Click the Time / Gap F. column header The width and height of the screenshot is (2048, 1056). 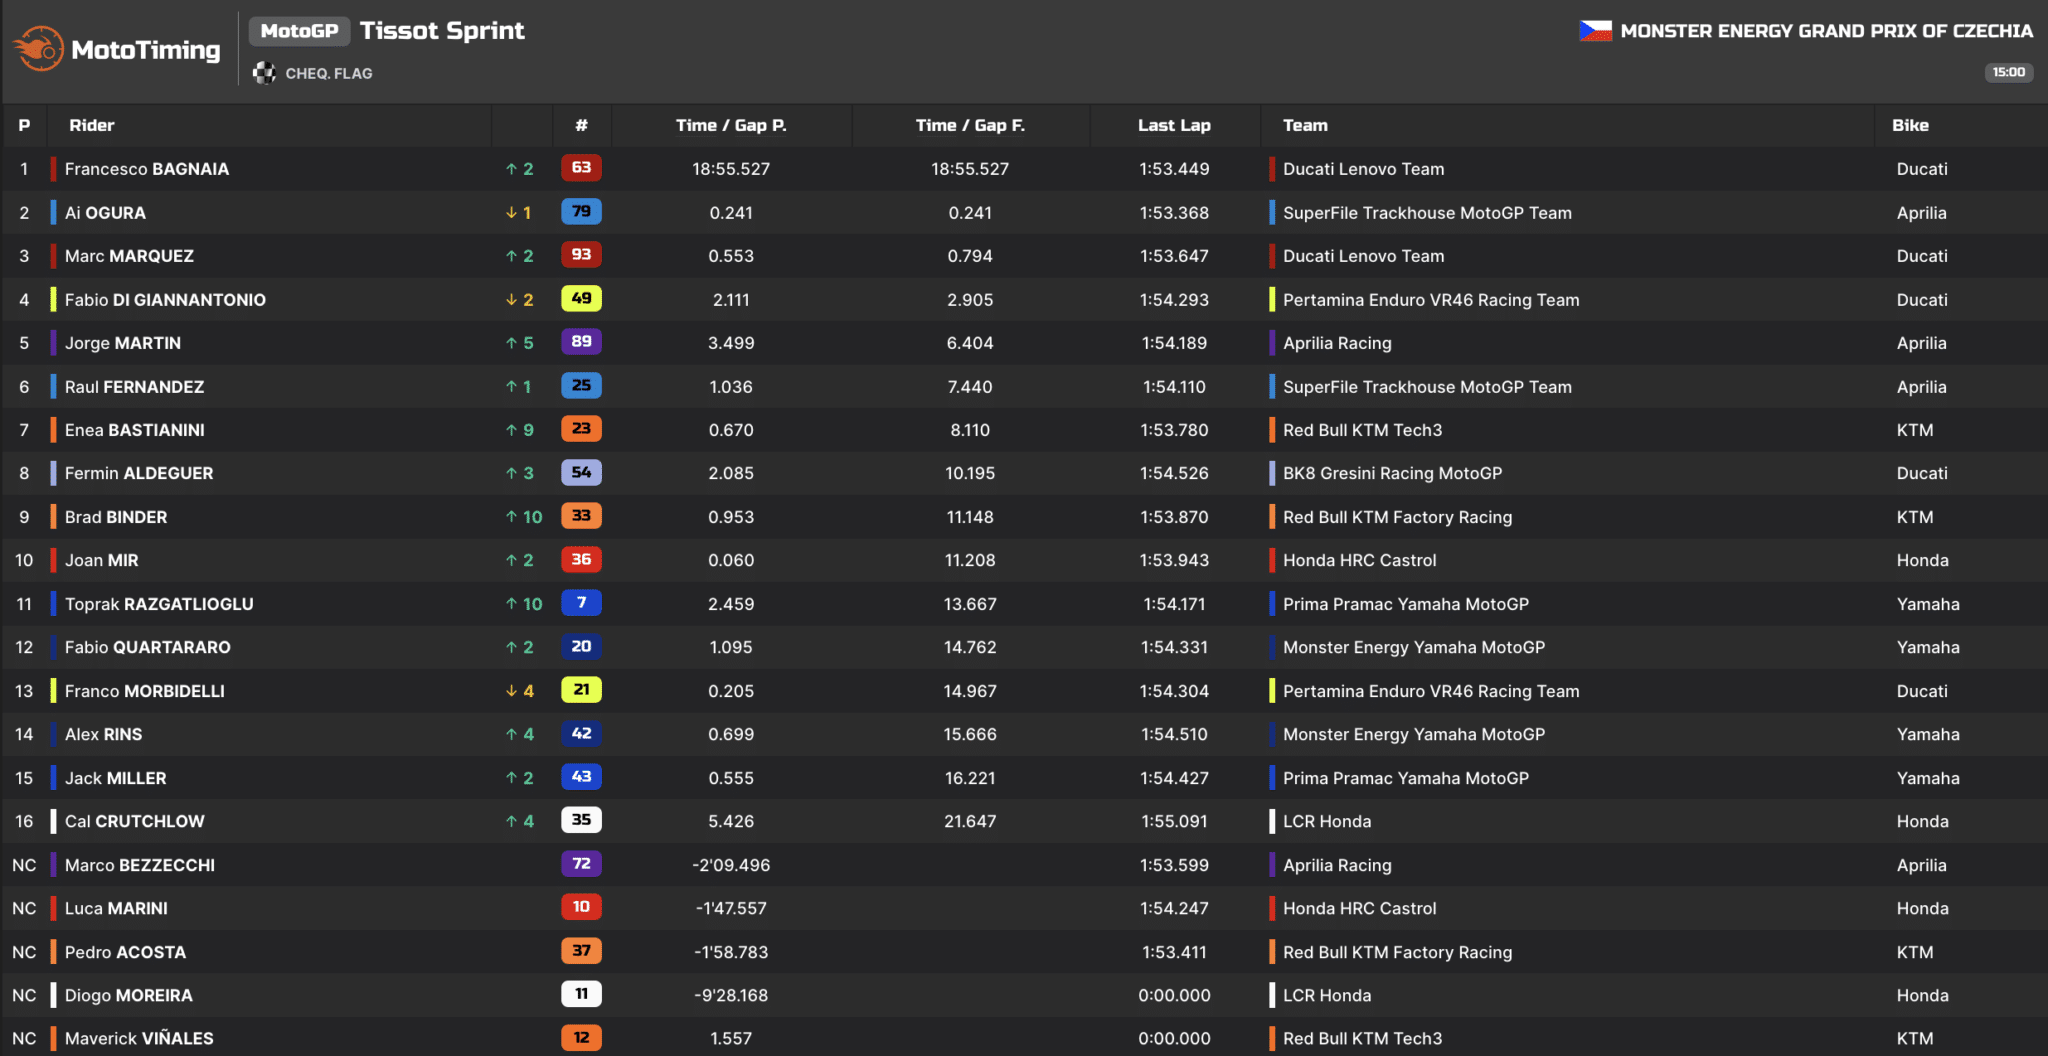coord(970,125)
